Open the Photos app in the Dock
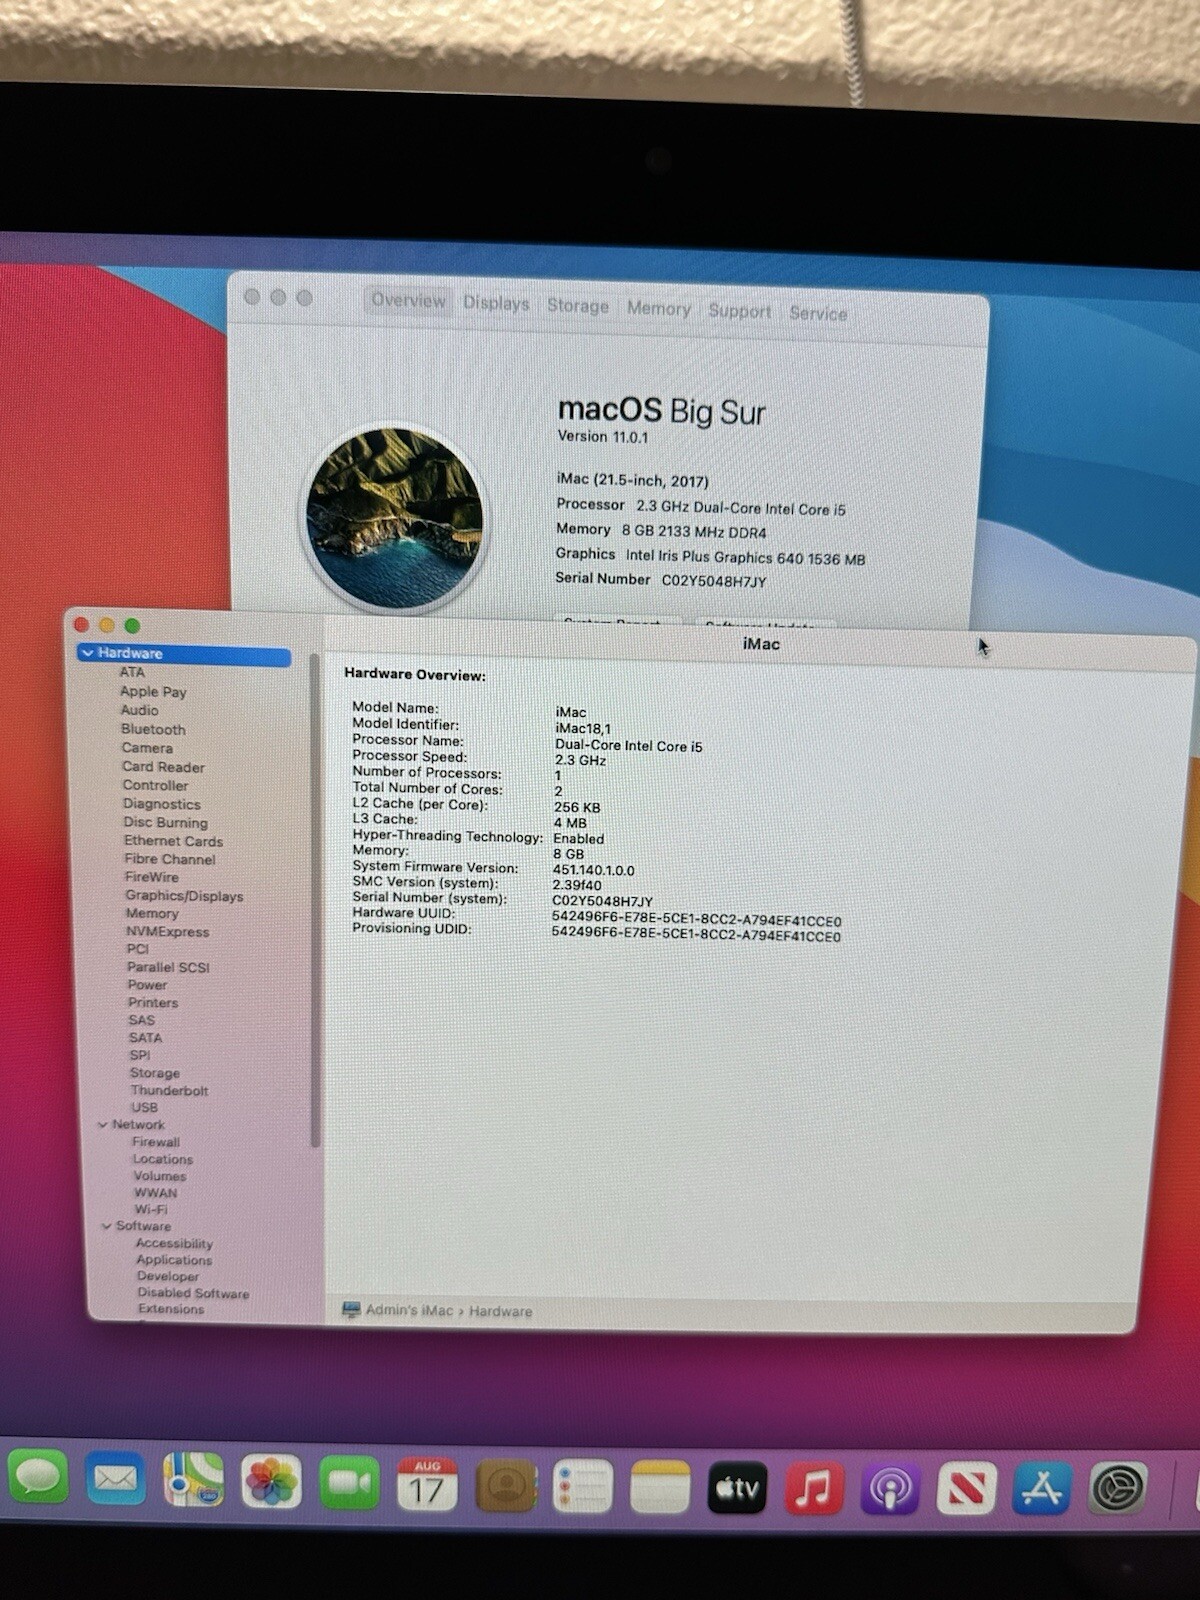The height and width of the screenshot is (1600, 1200). tap(271, 1482)
